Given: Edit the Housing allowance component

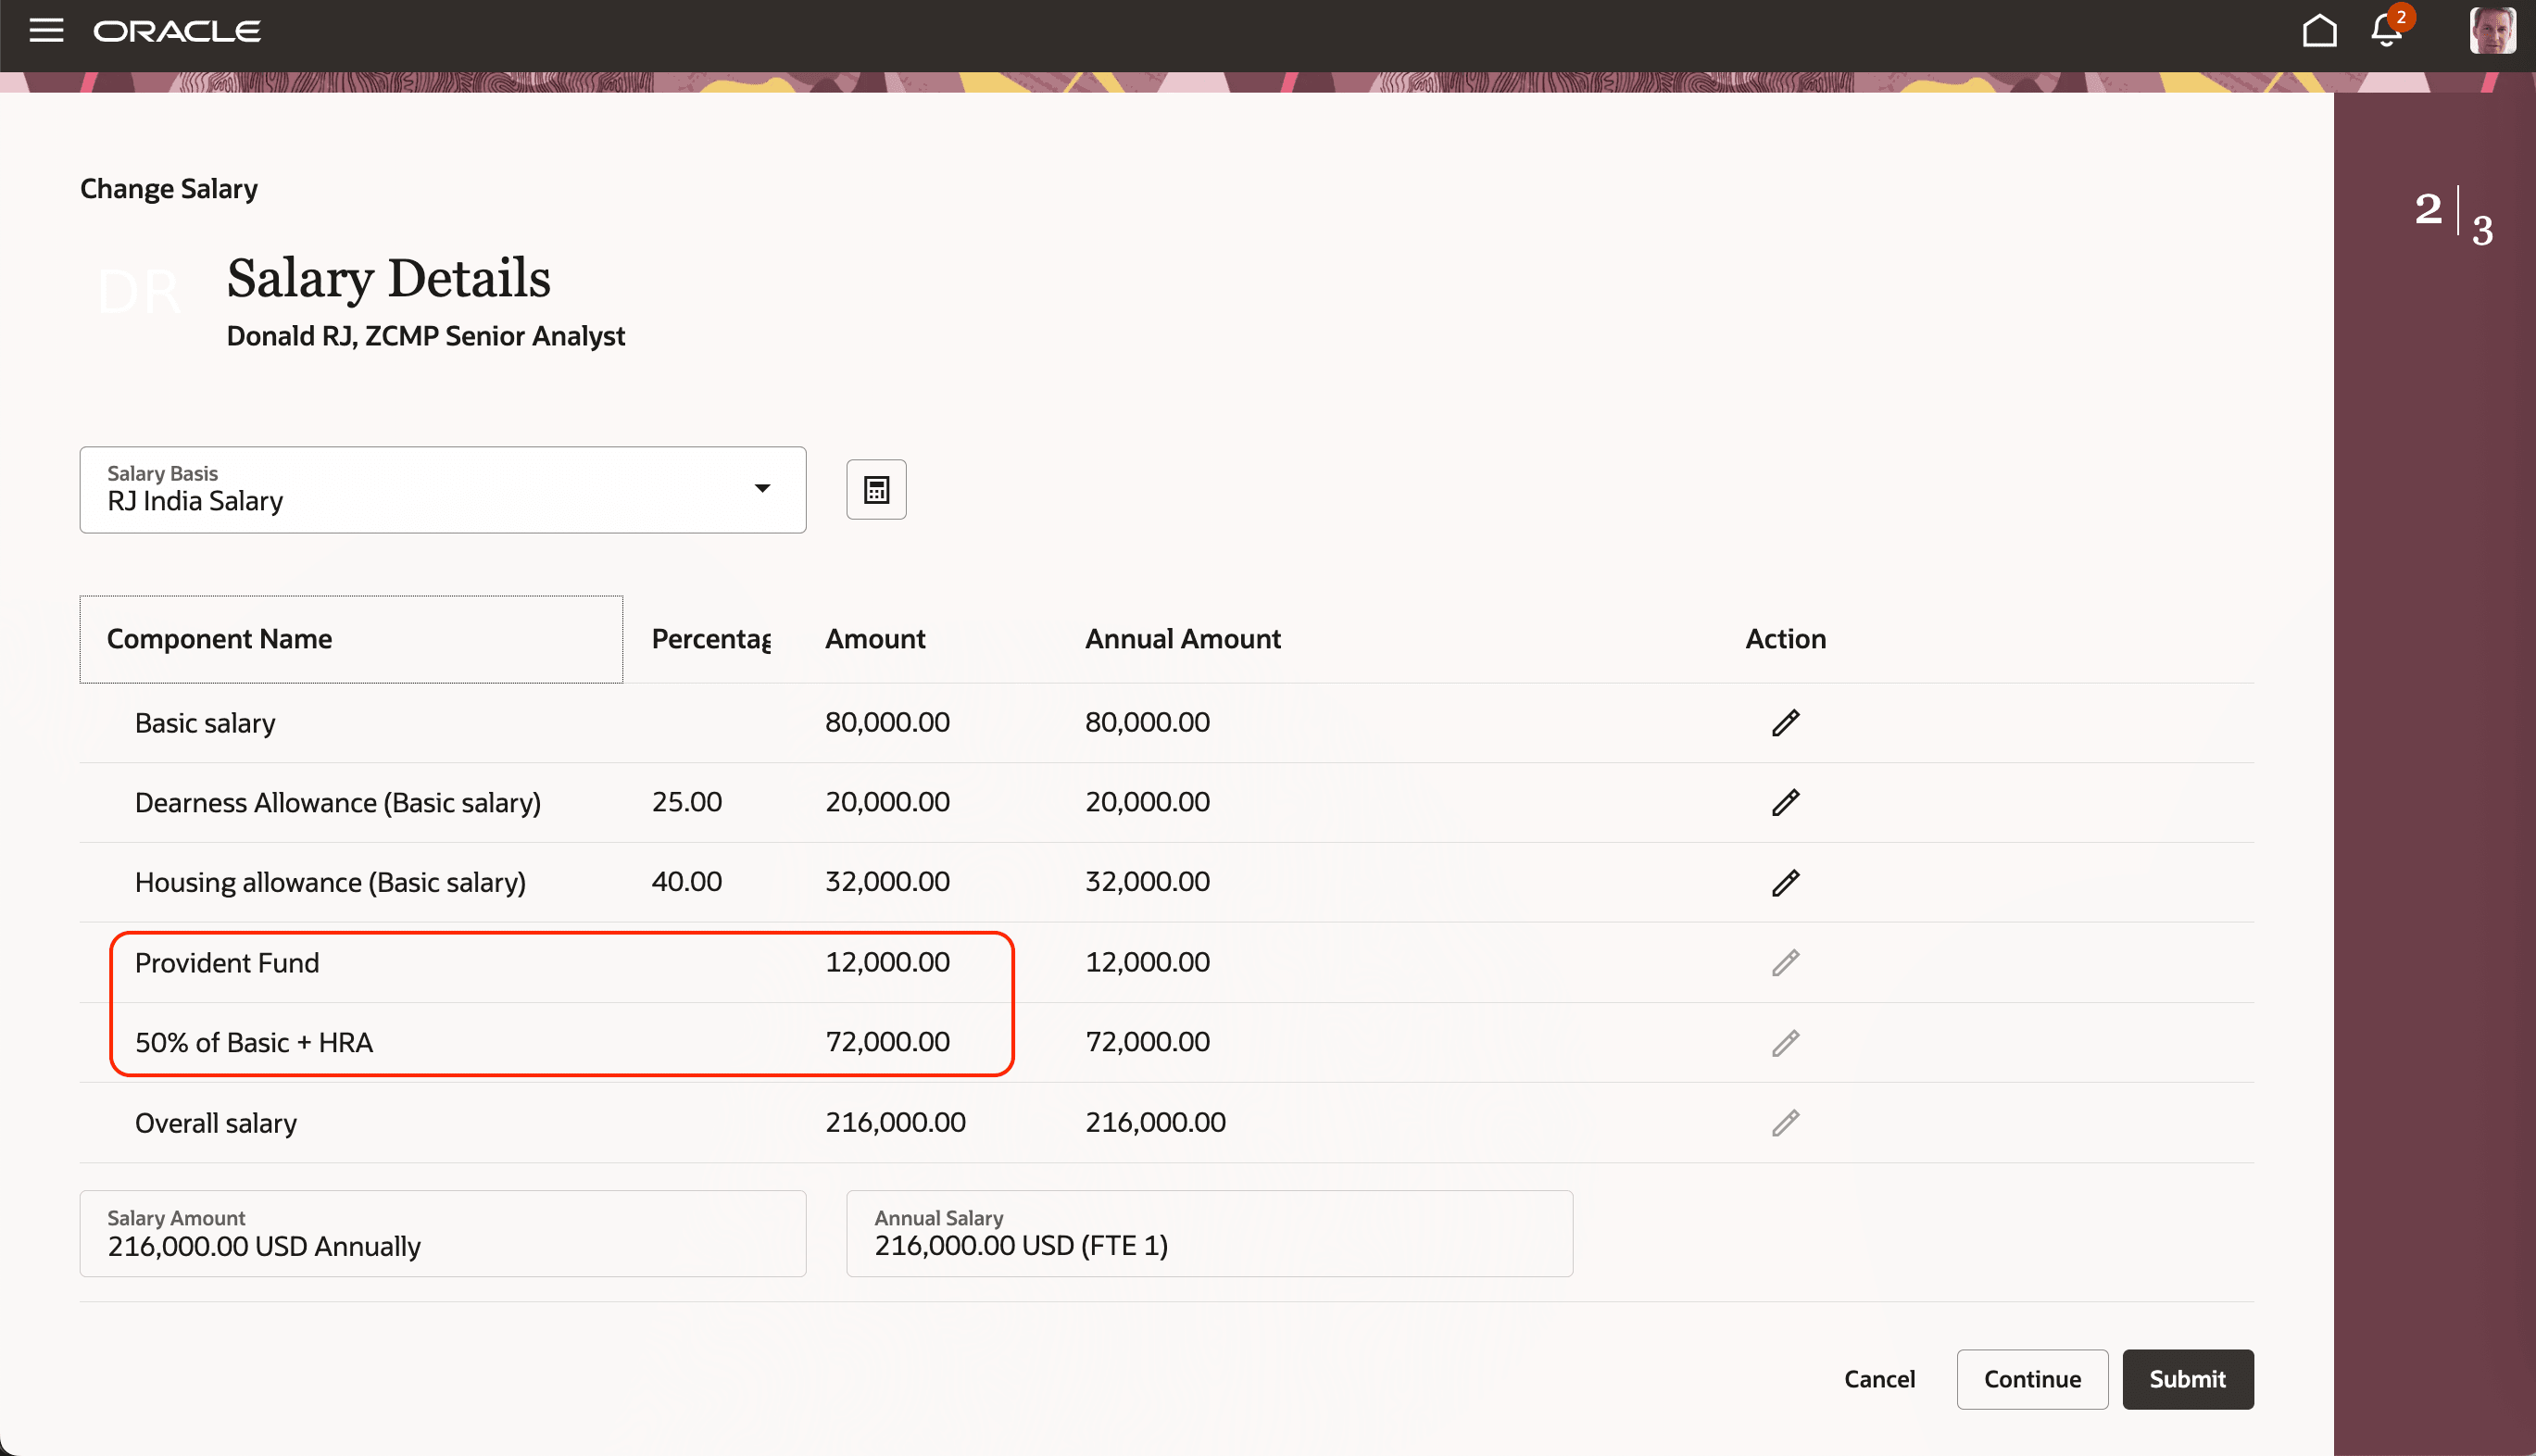Looking at the screenshot, I should coord(1786,882).
